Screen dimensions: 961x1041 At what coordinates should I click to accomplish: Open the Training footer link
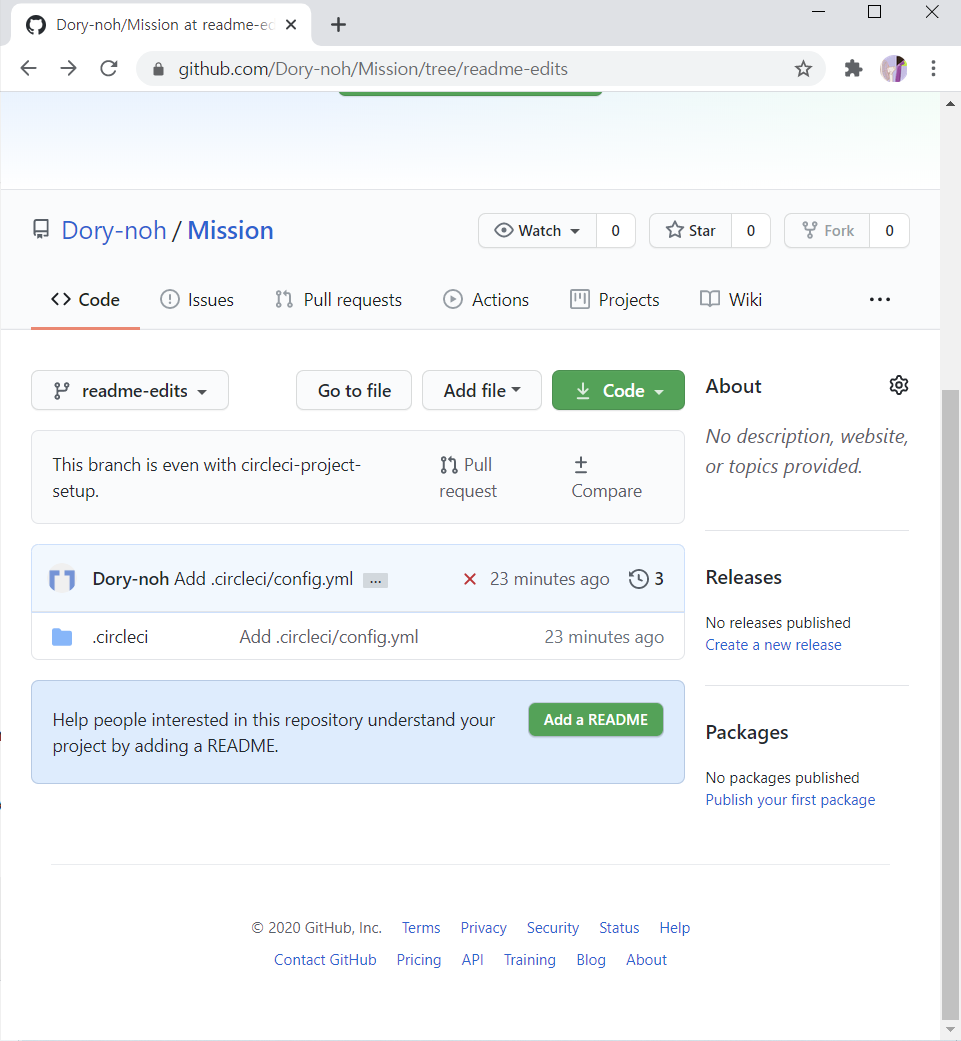tap(530, 959)
